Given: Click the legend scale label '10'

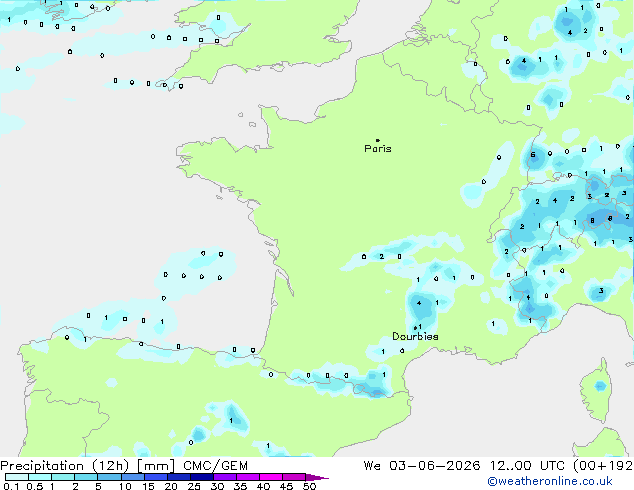Looking at the screenshot, I should pos(125,486).
